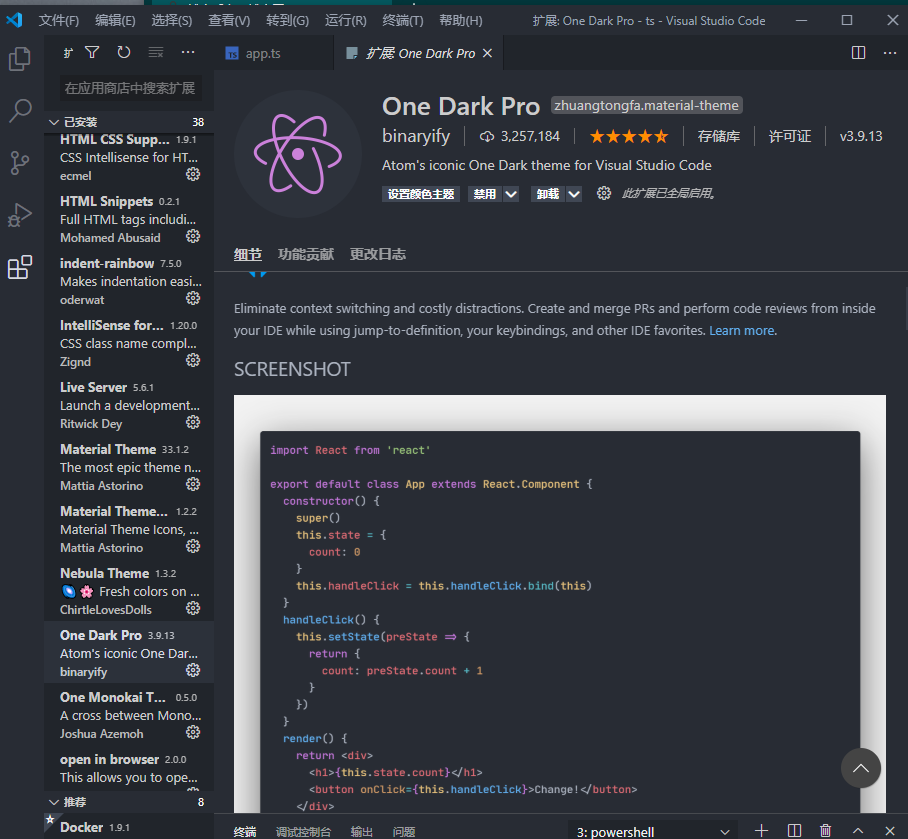This screenshot has width=908, height=839.
Task: Open the 转到(G) menu
Action: pos(287,21)
